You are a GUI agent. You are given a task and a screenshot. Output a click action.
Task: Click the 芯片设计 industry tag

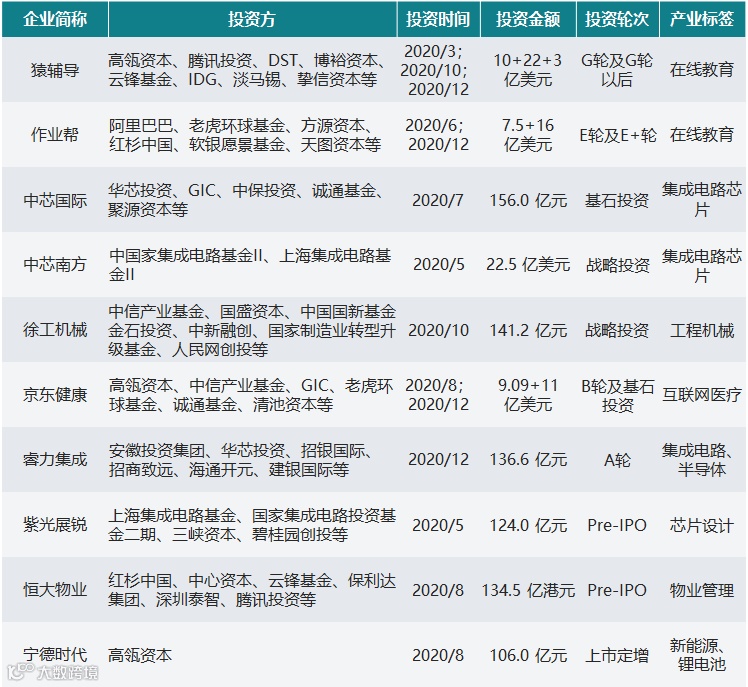coord(702,525)
